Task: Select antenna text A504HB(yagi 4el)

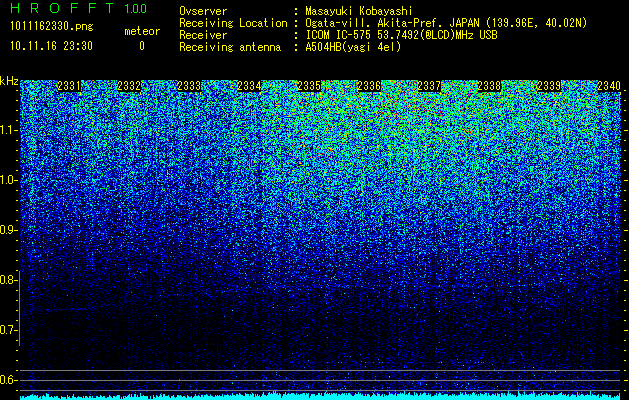Action: click(353, 47)
